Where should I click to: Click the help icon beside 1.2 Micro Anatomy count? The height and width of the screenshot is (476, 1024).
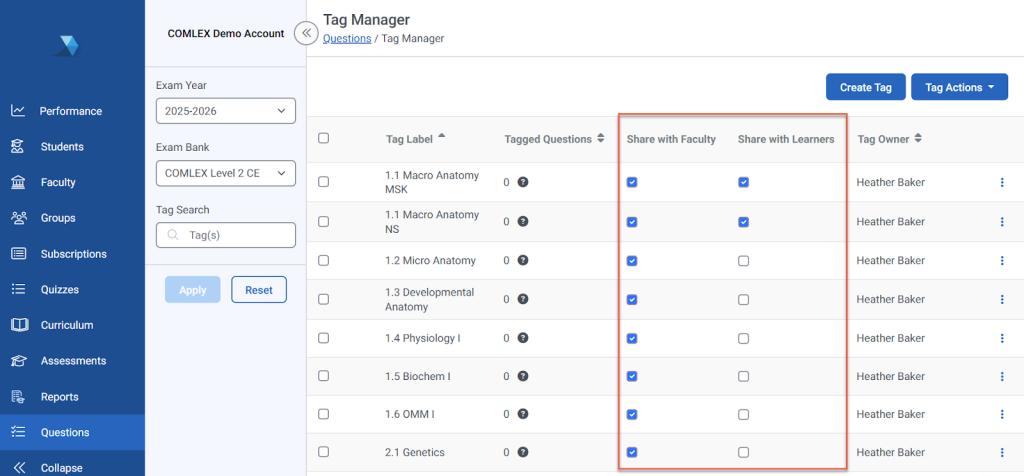(523, 261)
